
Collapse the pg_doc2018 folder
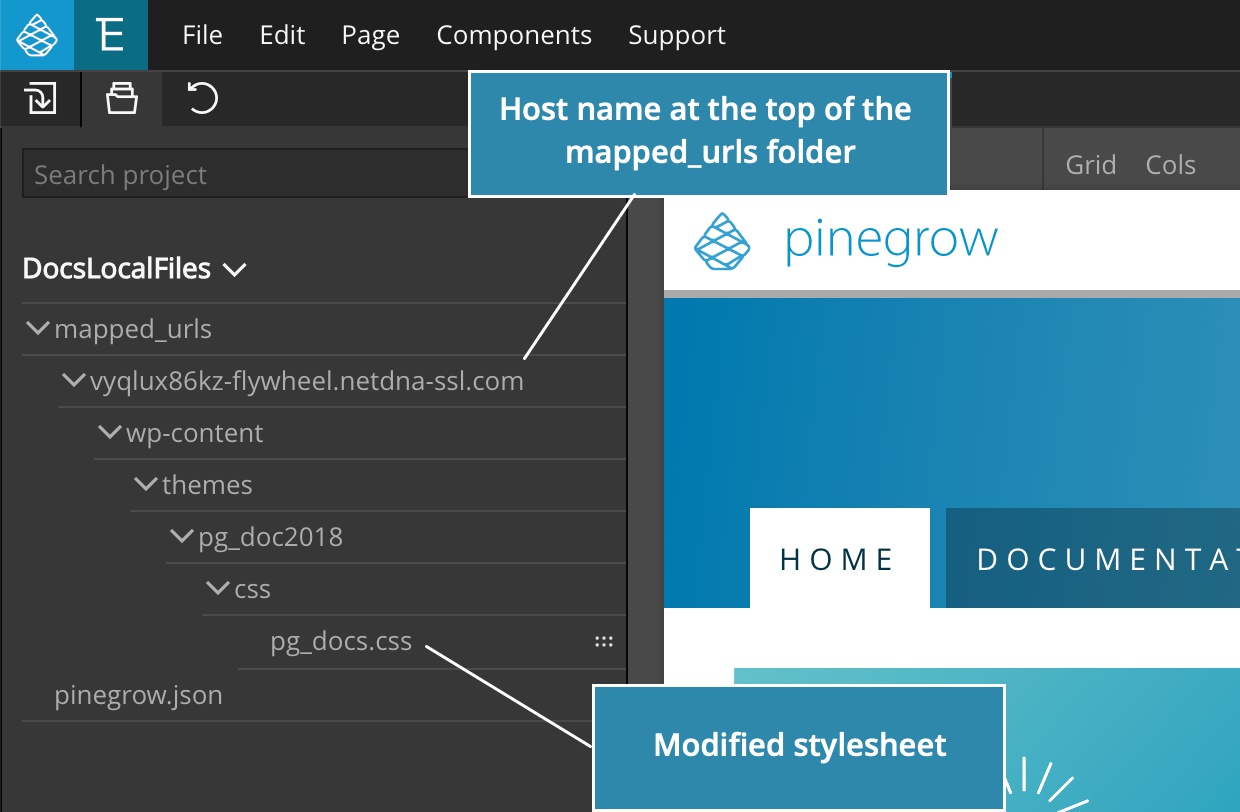184,536
